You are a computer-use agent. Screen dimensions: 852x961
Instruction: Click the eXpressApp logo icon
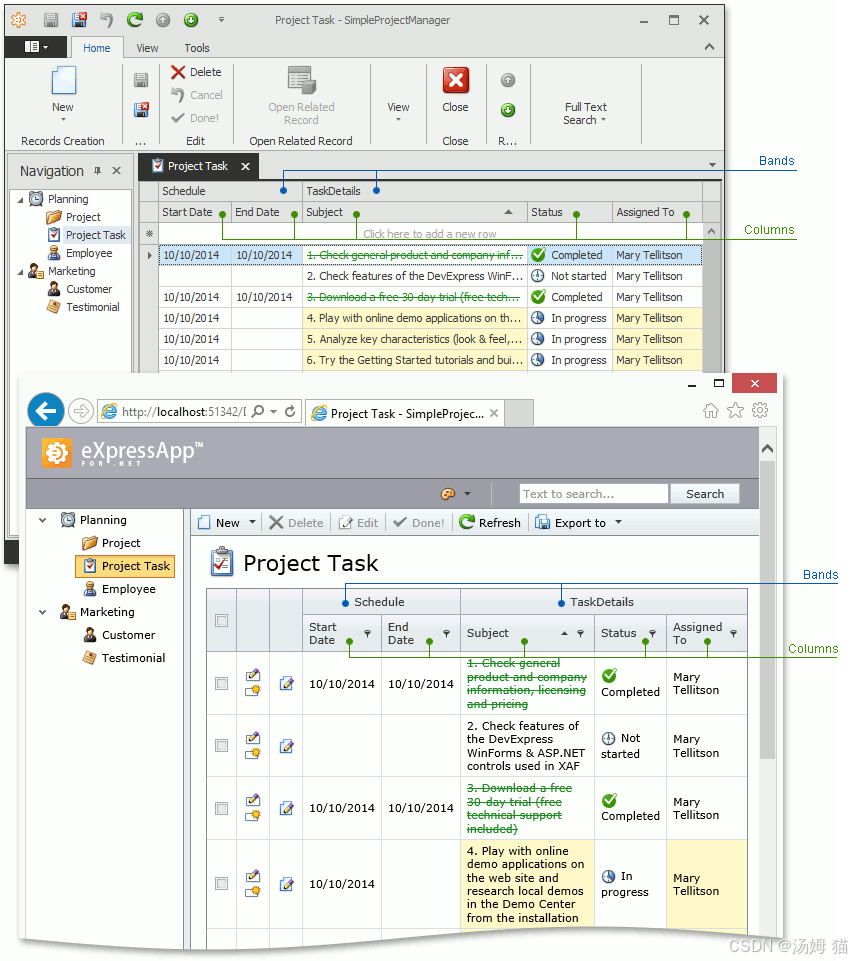point(57,453)
